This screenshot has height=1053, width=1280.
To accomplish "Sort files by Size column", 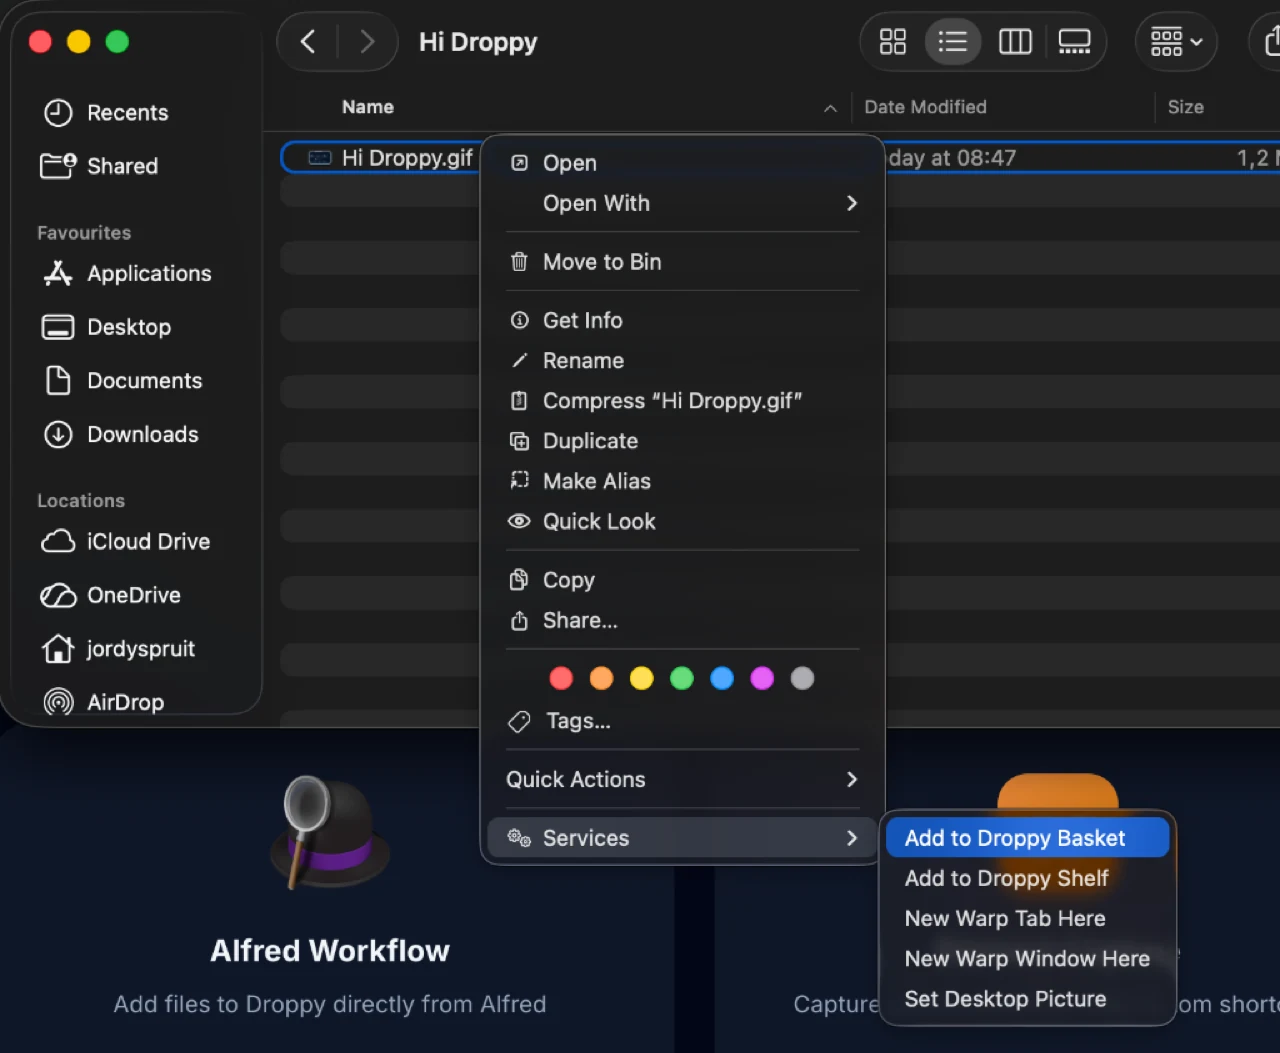I will point(1185,107).
